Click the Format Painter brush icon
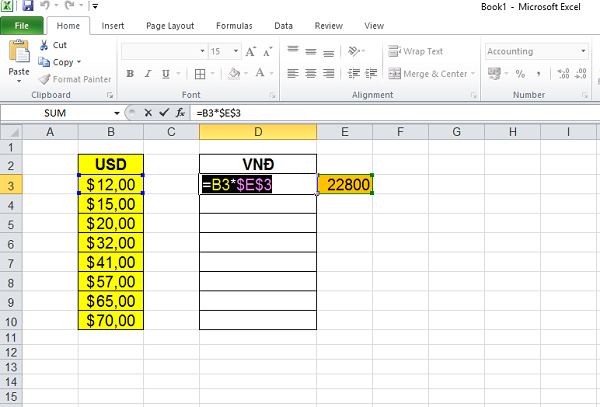Viewport: 600px width, 407px height. point(44,79)
